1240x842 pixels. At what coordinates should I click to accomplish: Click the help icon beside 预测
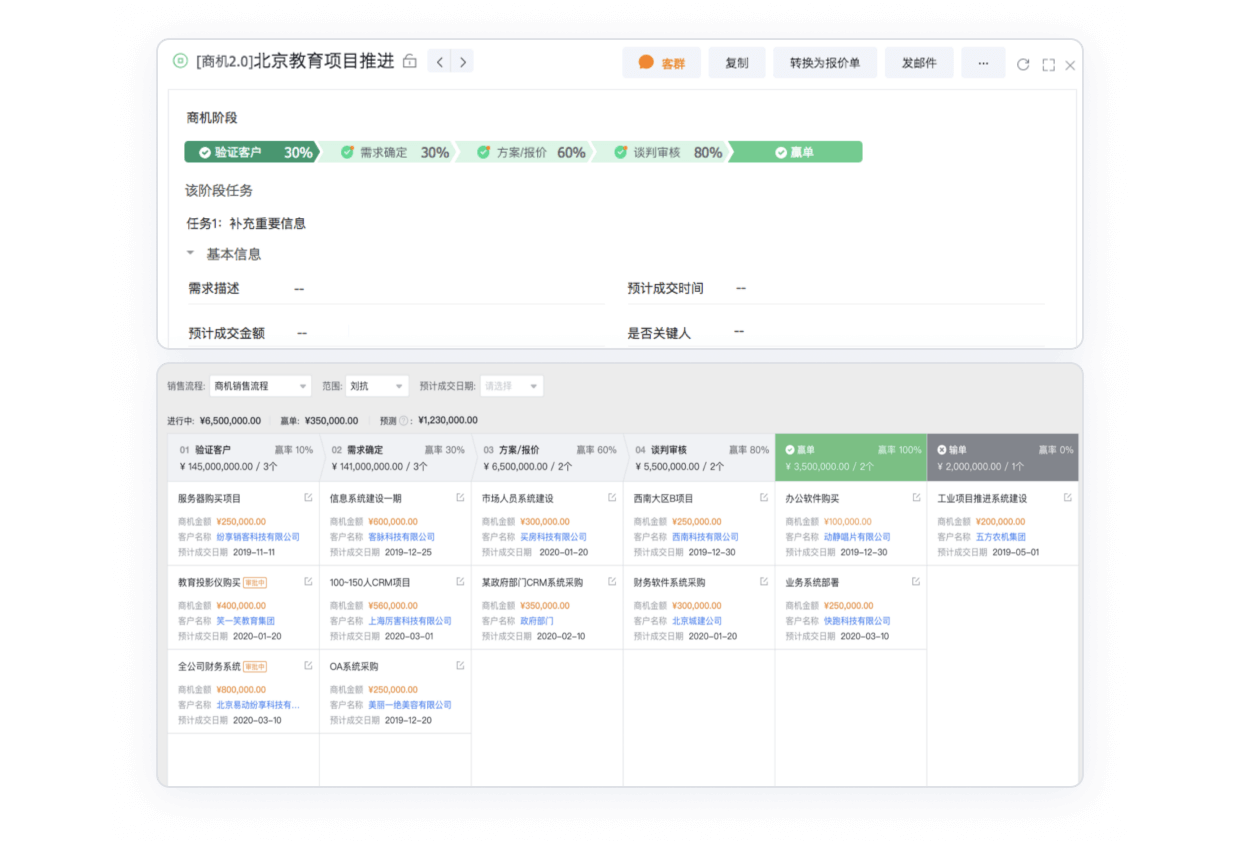pyautogui.click(x=405, y=421)
